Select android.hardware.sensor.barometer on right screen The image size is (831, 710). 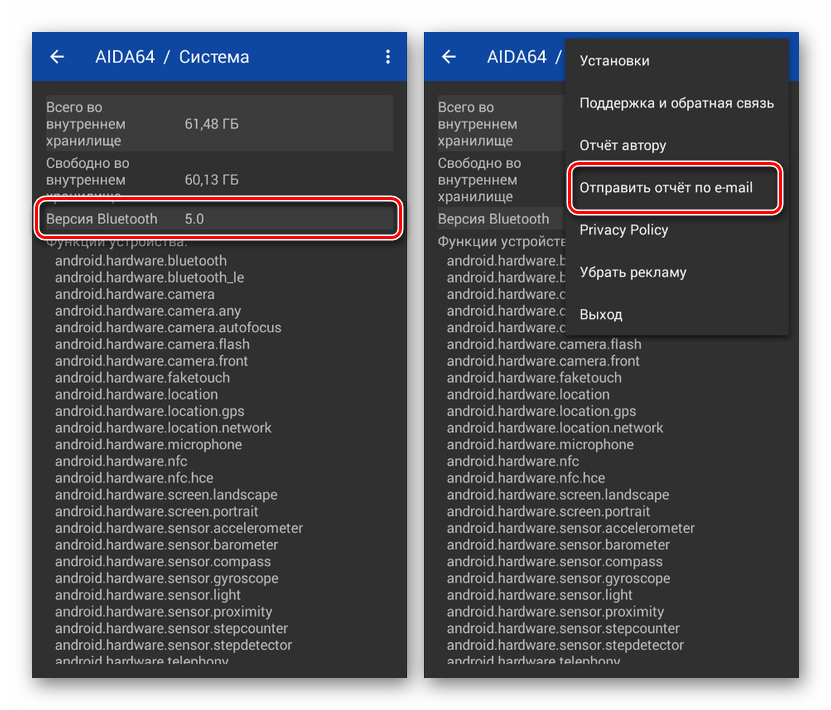(x=558, y=545)
